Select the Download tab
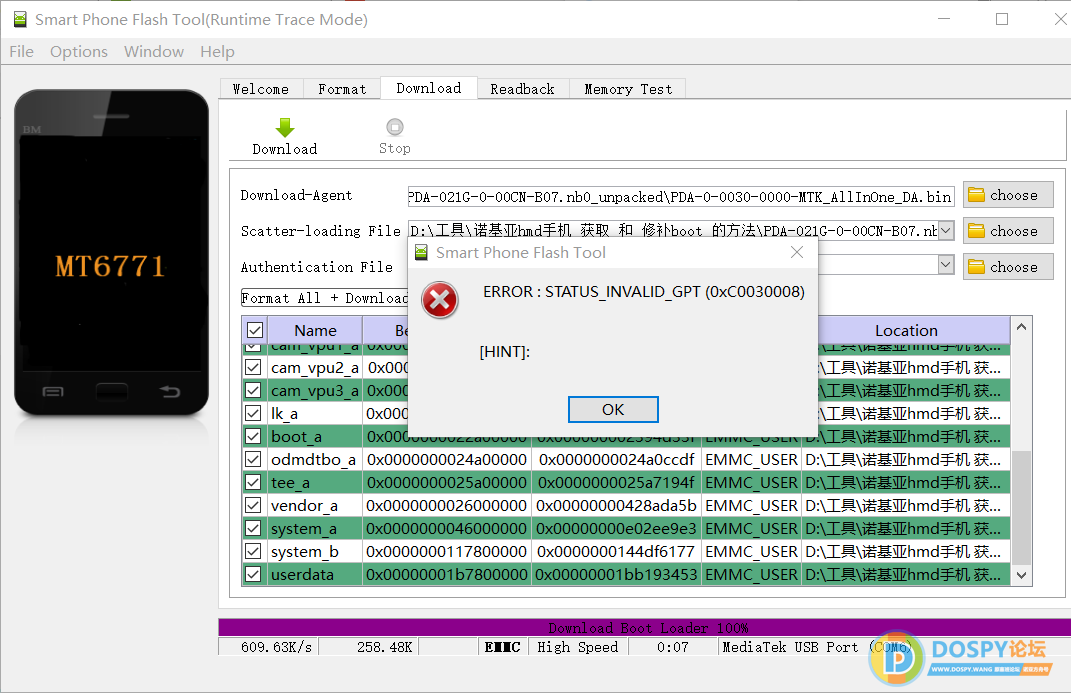 coord(428,88)
